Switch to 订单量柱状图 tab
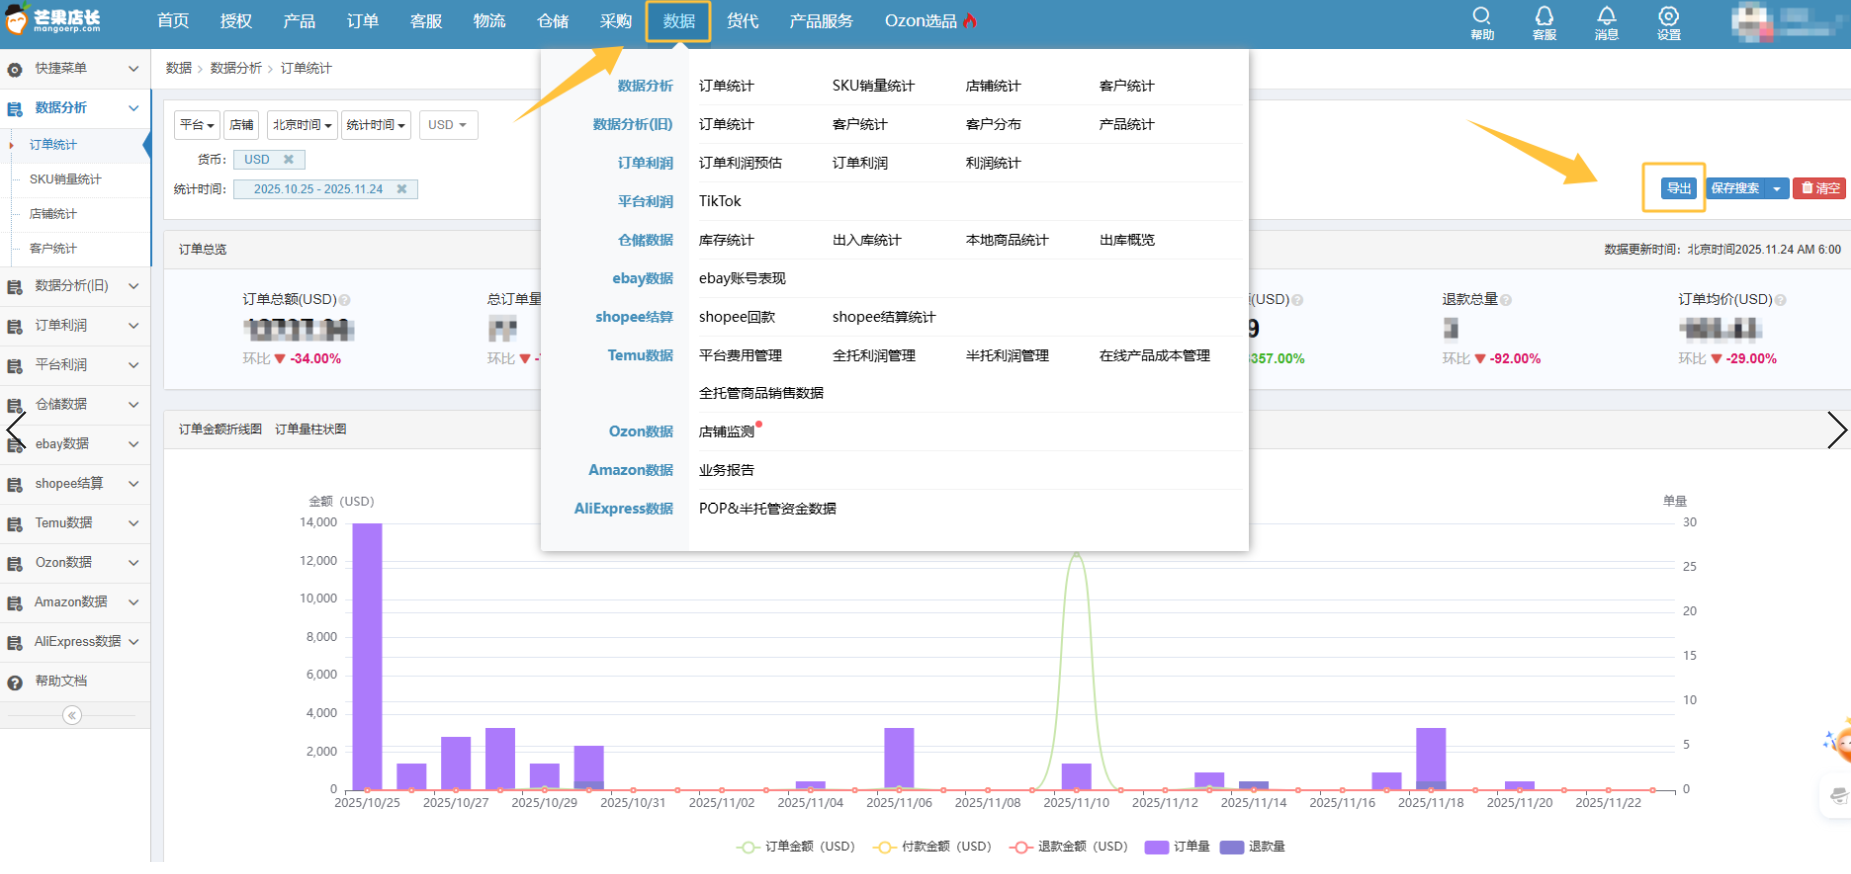1851x874 pixels. [x=310, y=429]
